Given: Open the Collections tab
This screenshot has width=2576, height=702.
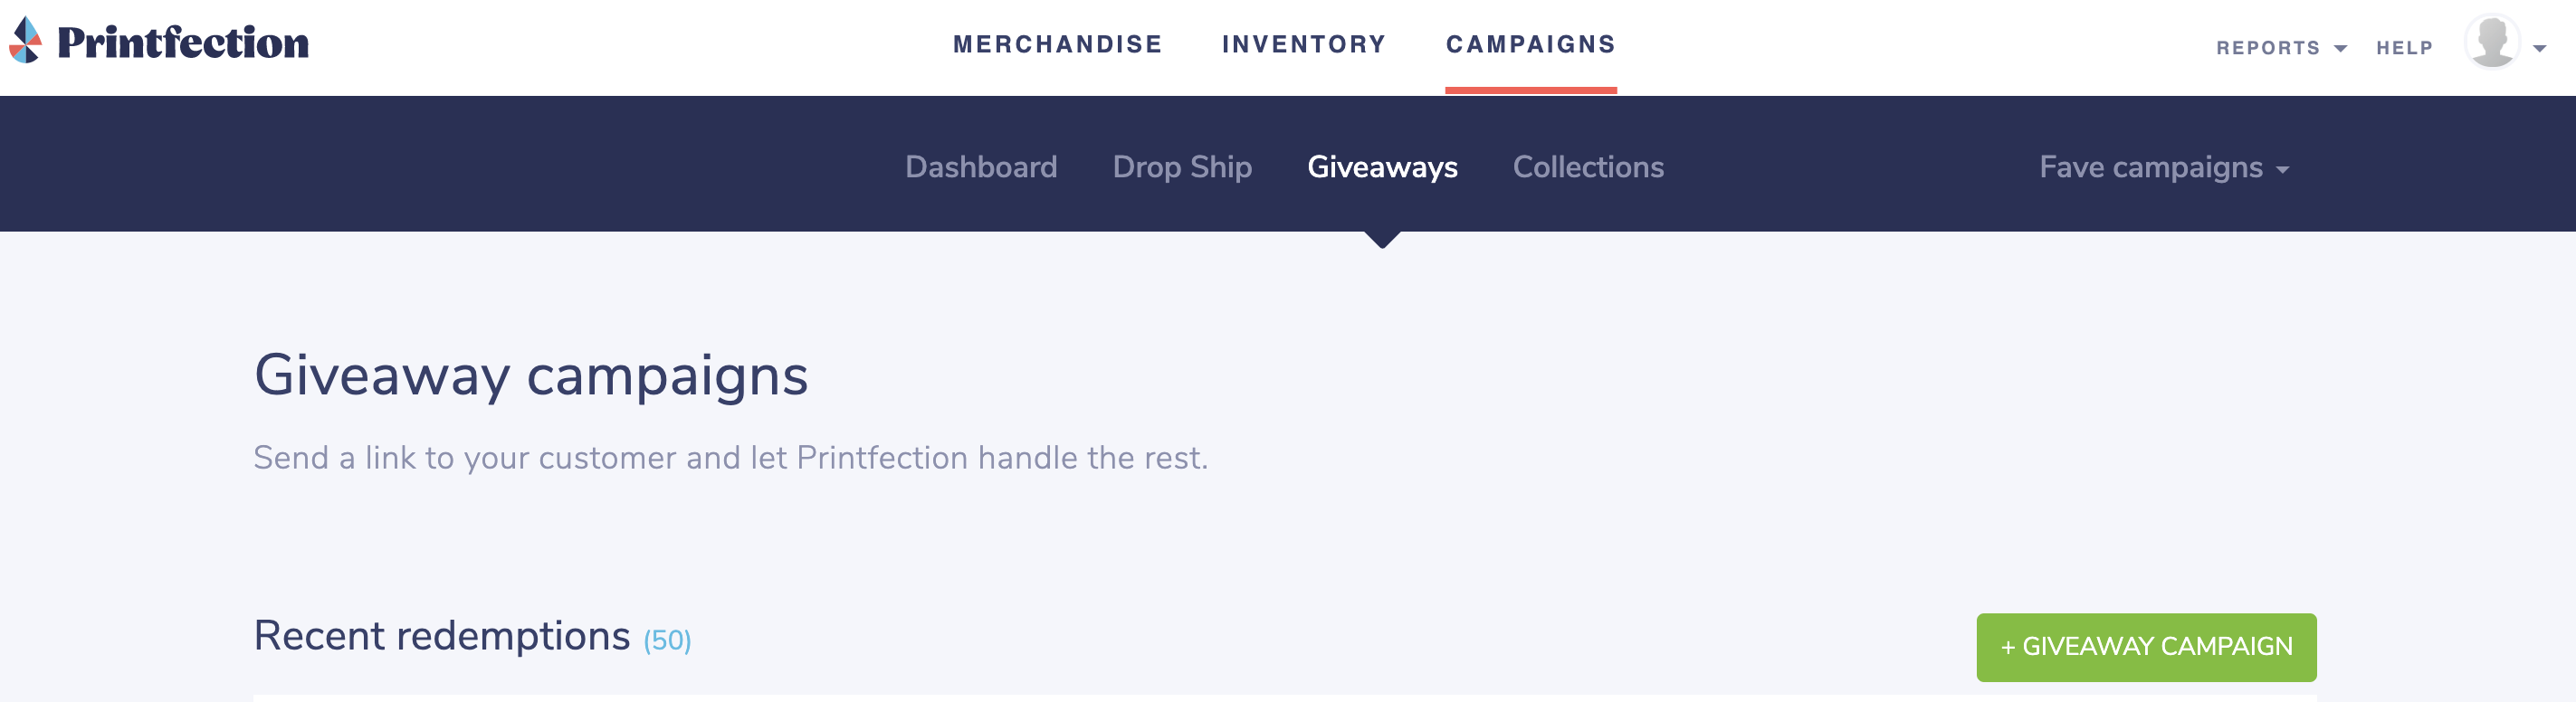Looking at the screenshot, I should pyautogui.click(x=1588, y=167).
